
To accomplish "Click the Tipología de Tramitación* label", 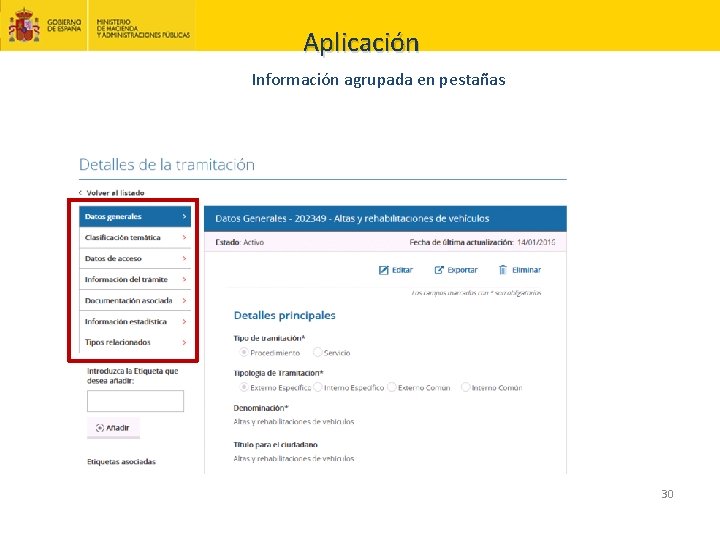I will coord(278,373).
